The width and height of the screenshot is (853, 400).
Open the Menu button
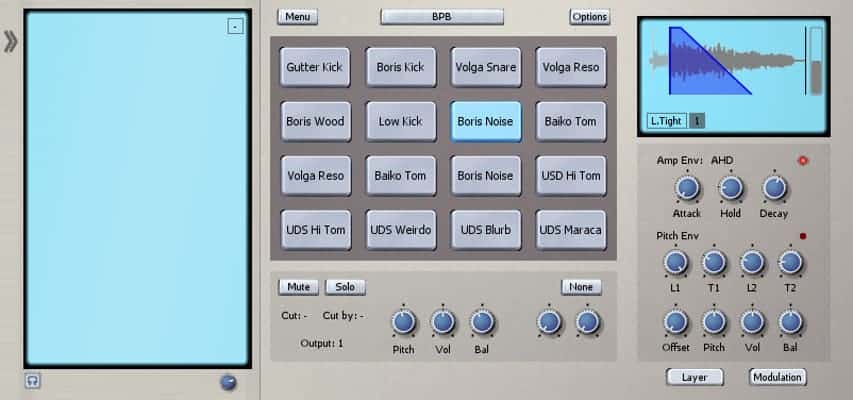tap(296, 17)
